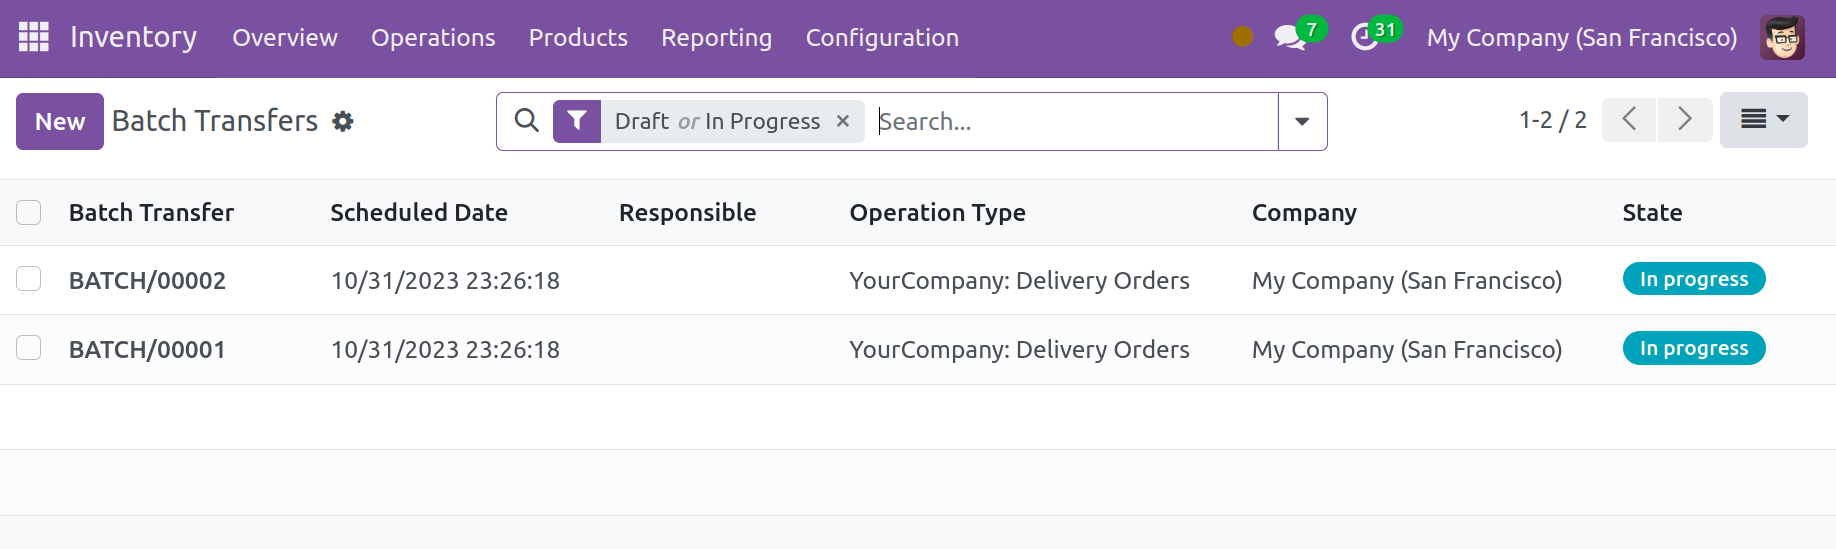Viewport: 1836px width, 549px height.
Task: Go to previous page with left arrow
Action: click(1629, 120)
